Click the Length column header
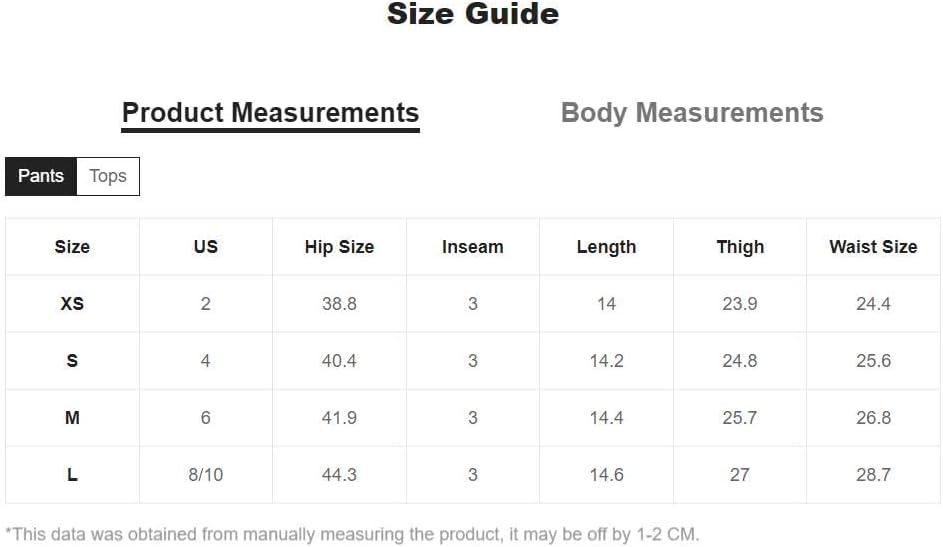The height and width of the screenshot is (547, 943). click(x=606, y=246)
